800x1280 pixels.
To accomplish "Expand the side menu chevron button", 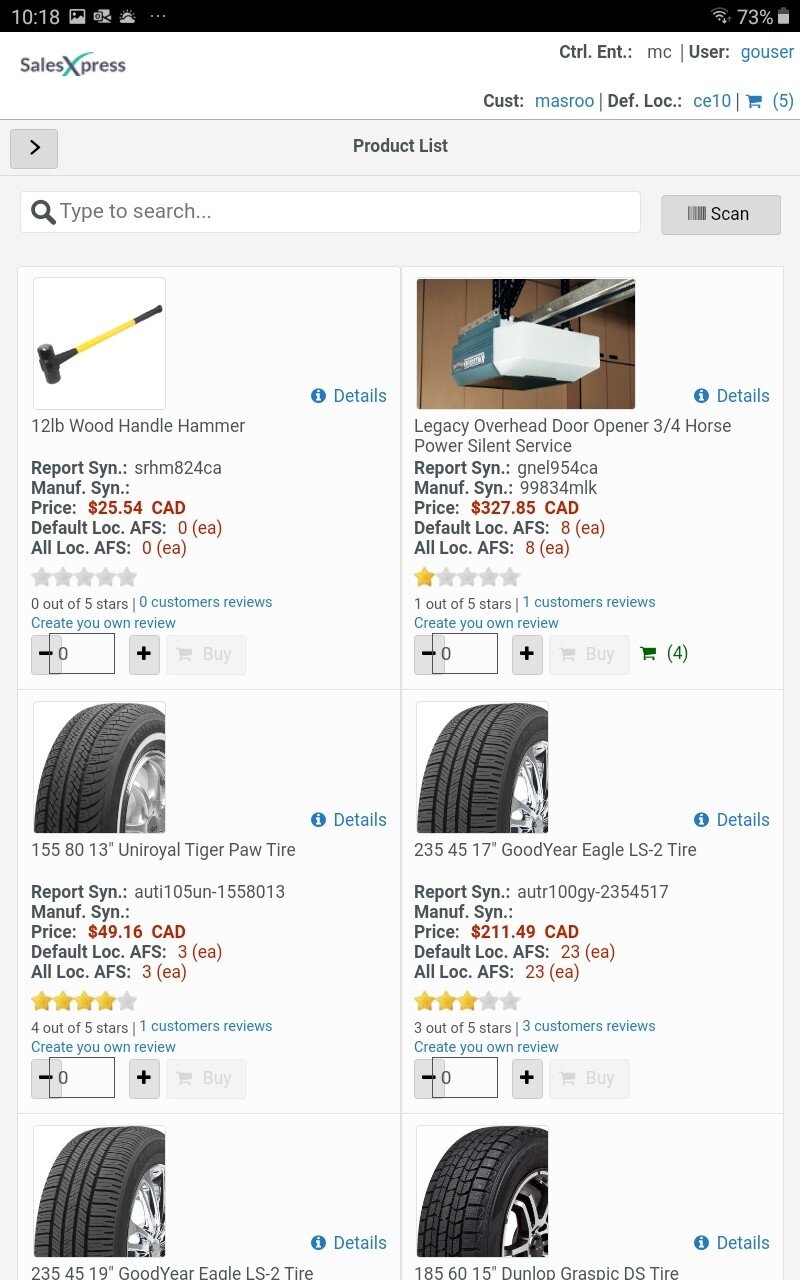I will (34, 148).
